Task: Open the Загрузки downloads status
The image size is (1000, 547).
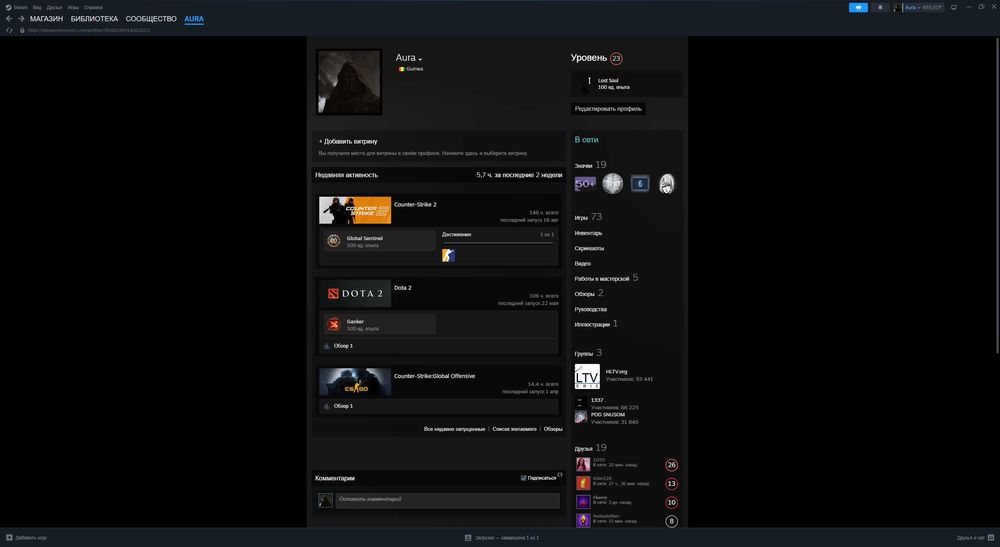Action: point(502,537)
